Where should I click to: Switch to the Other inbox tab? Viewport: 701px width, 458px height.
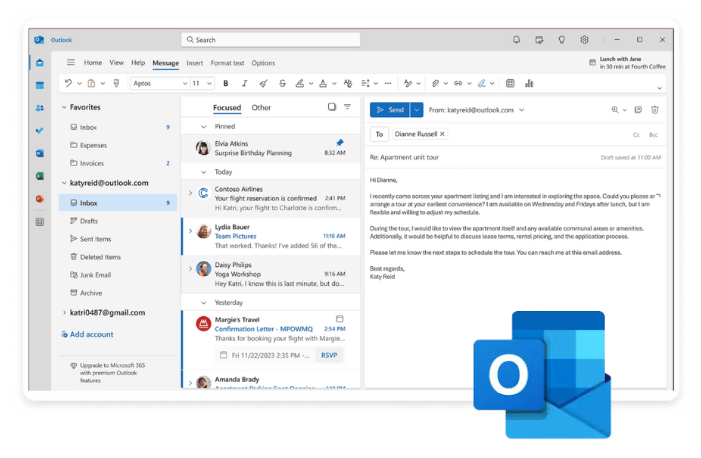tap(261, 108)
